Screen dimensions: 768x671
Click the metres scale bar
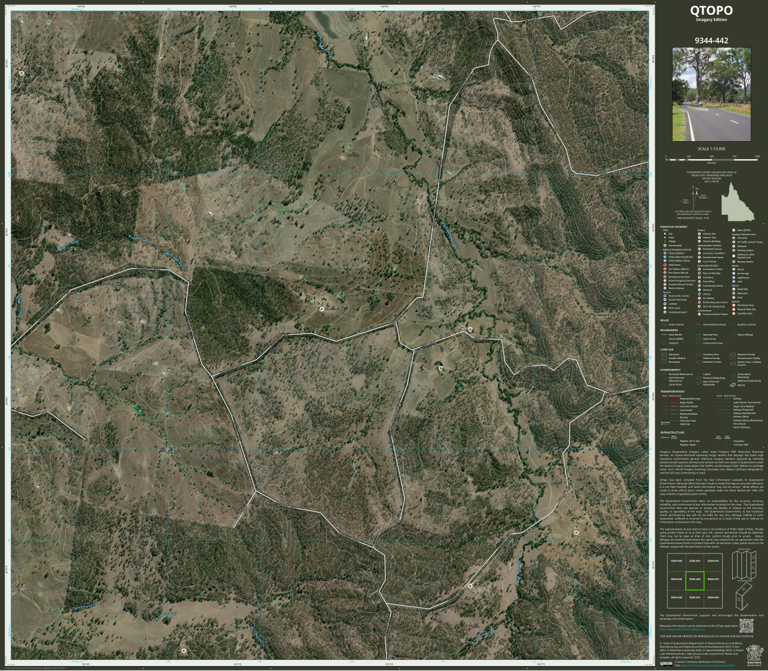pyautogui.click(x=712, y=159)
